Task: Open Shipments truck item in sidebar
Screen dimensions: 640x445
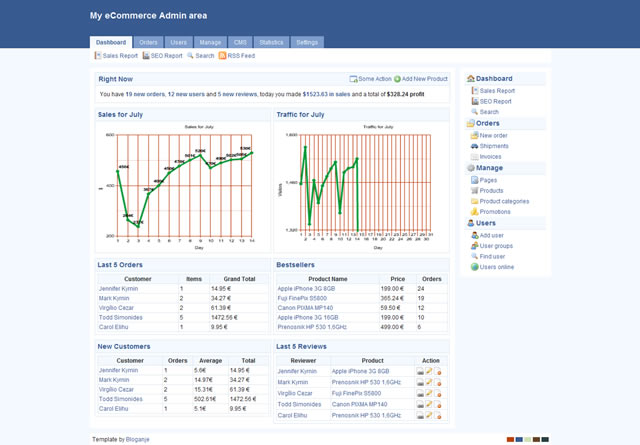Action: (x=489, y=146)
